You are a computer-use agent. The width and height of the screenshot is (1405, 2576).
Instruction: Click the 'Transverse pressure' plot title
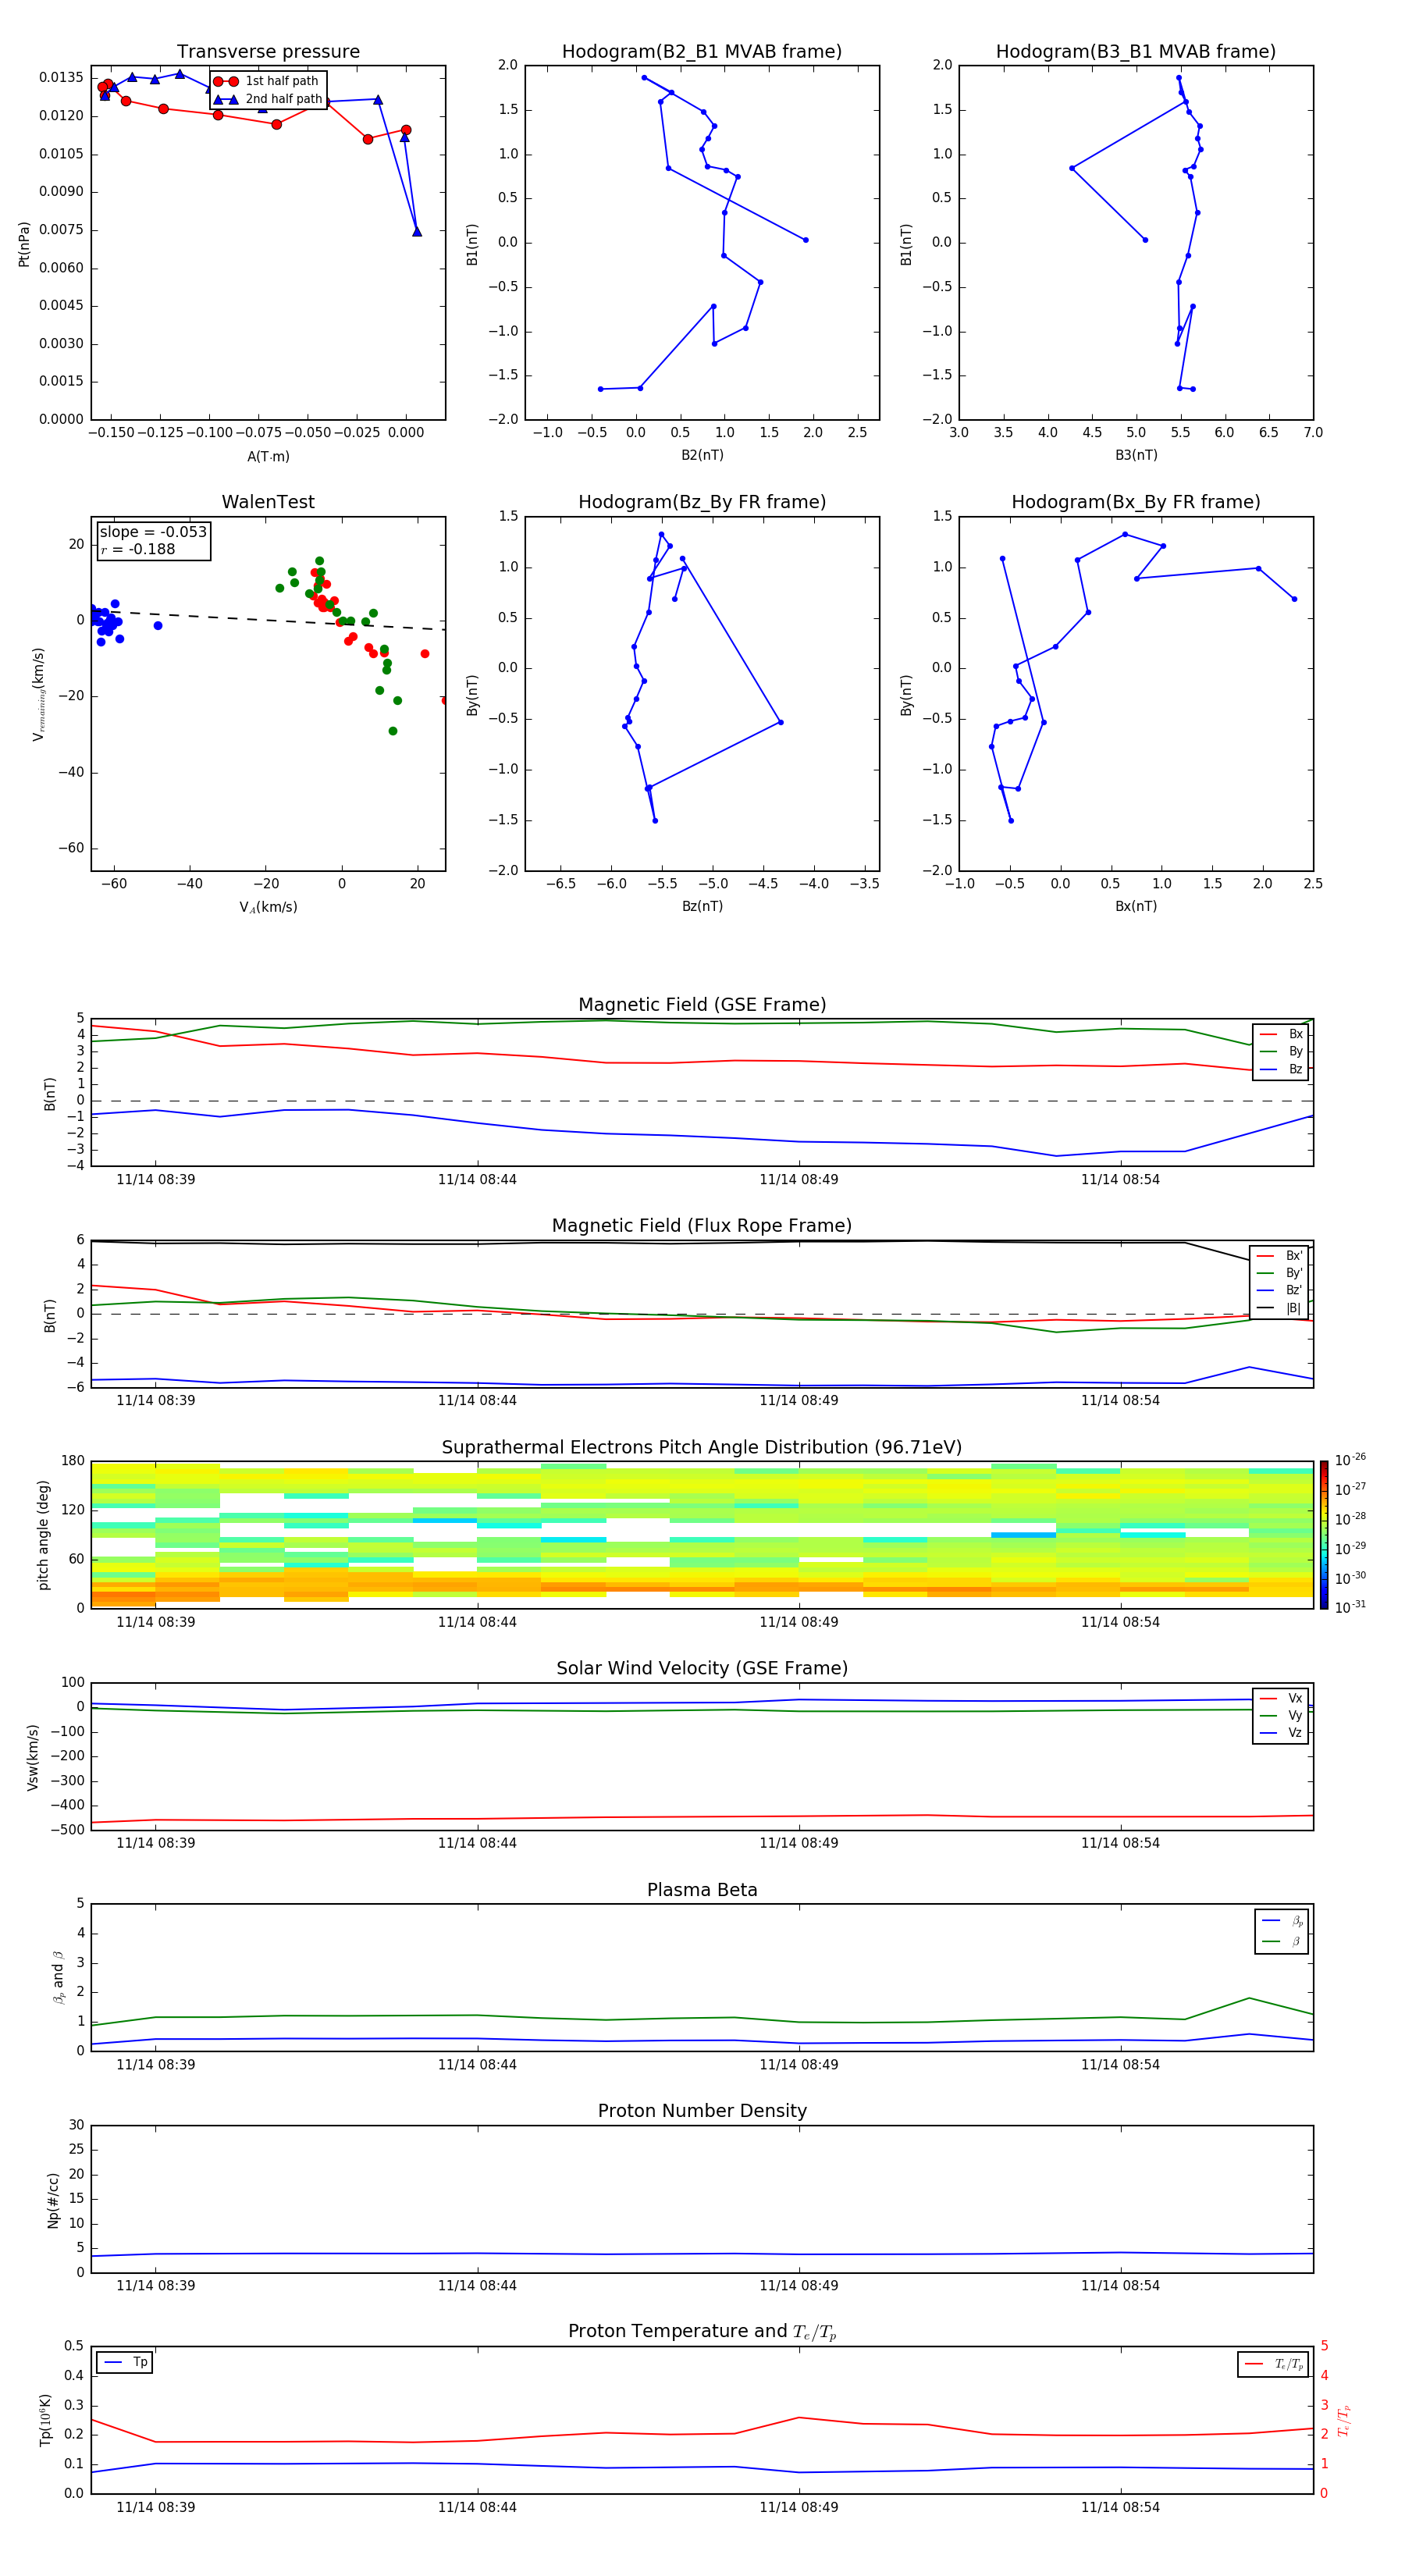pyautogui.click(x=268, y=52)
